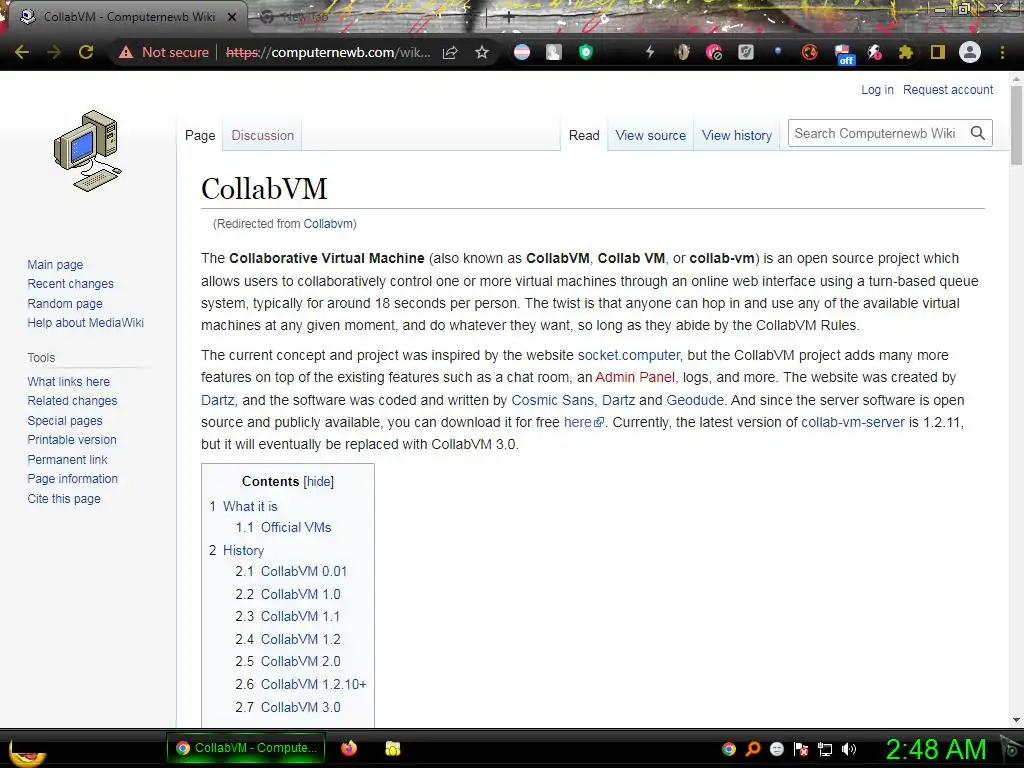Screen dimensions: 1024x768
Task: Open Page information link
Action: (72, 479)
